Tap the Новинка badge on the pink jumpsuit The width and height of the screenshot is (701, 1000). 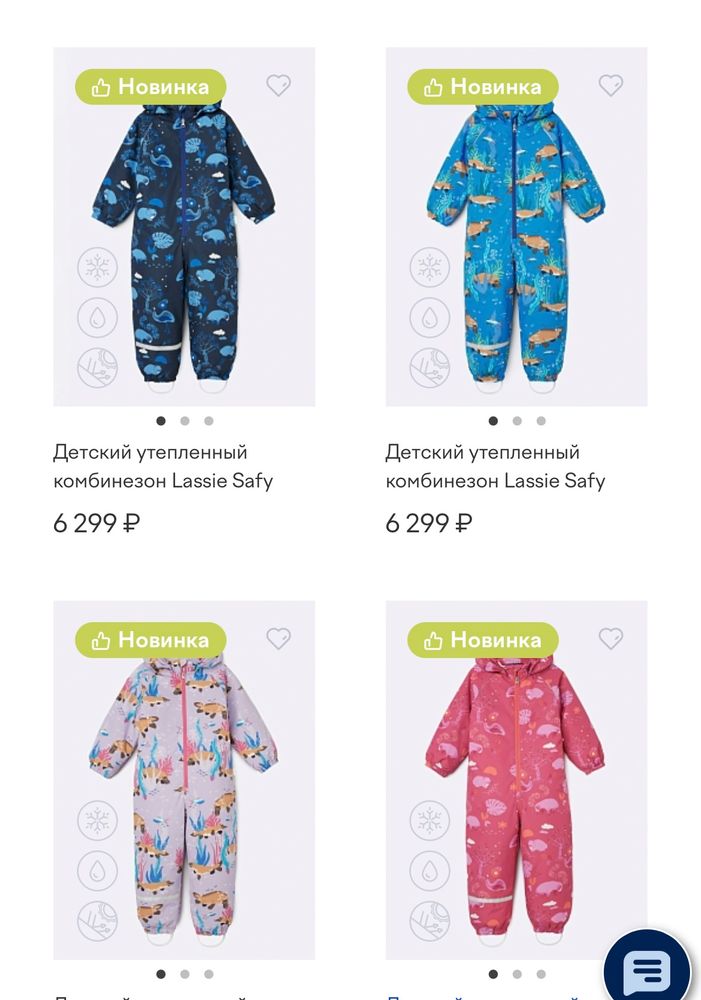(x=483, y=640)
